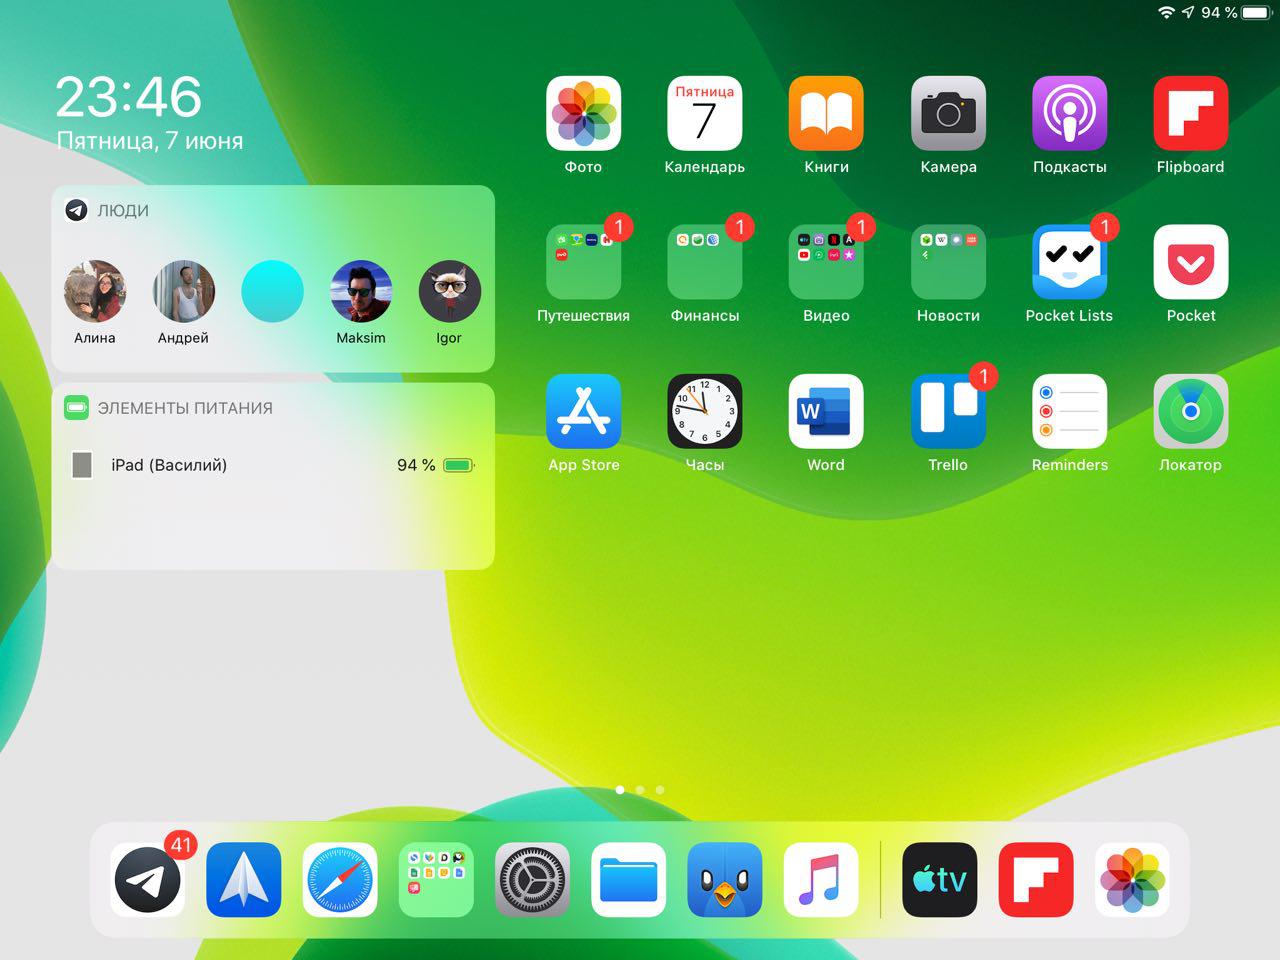Tap the Элементы питания widget header

273,408
